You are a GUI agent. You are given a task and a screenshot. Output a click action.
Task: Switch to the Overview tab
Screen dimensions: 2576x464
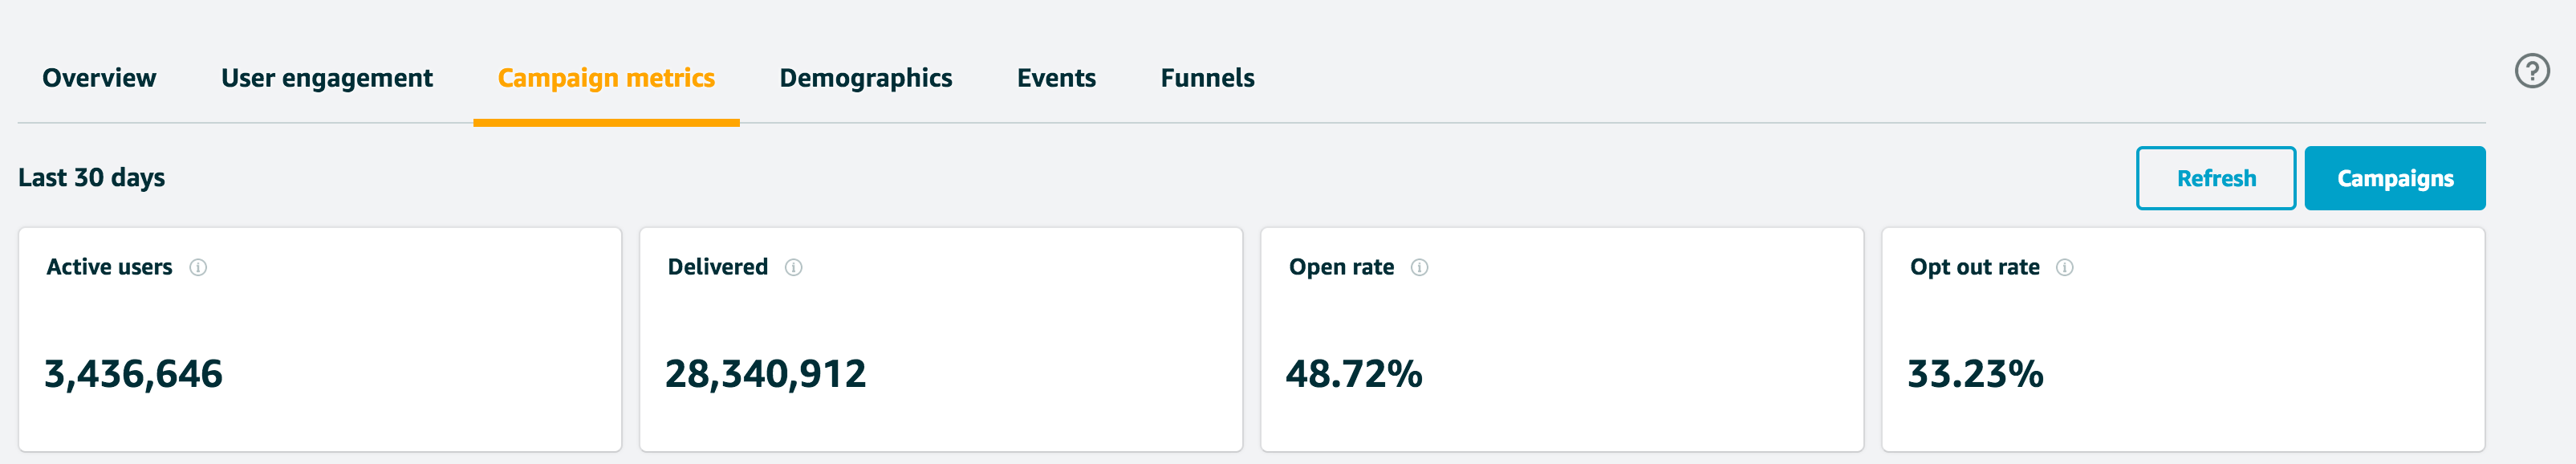coord(99,78)
